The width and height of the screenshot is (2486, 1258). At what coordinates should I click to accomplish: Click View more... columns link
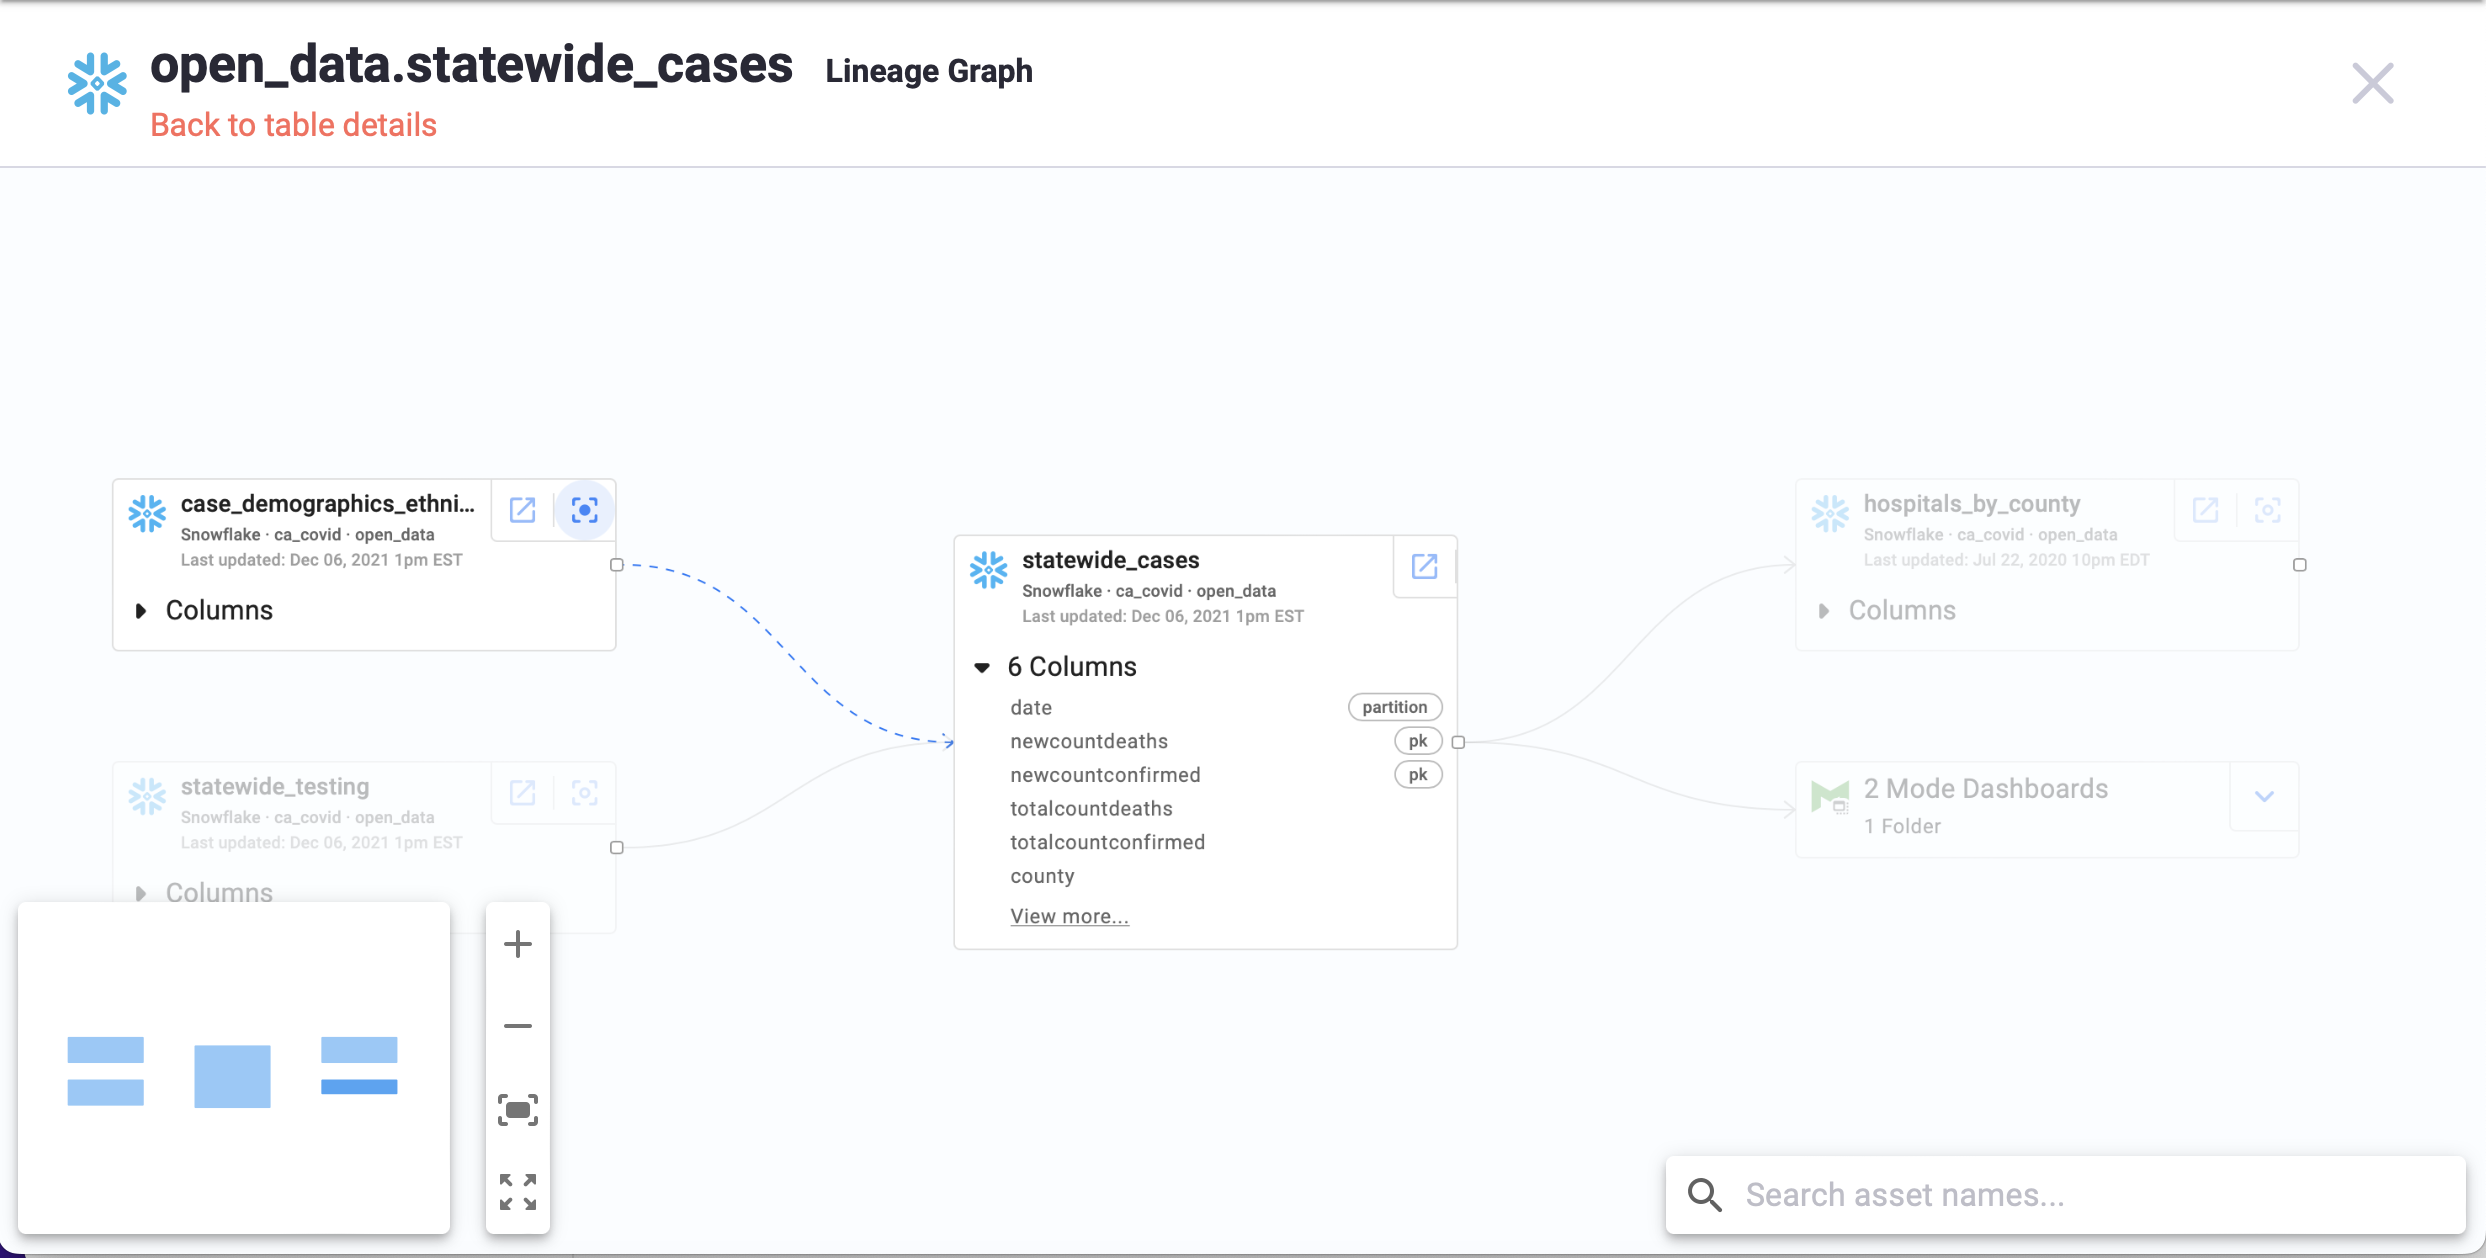tap(1069, 916)
